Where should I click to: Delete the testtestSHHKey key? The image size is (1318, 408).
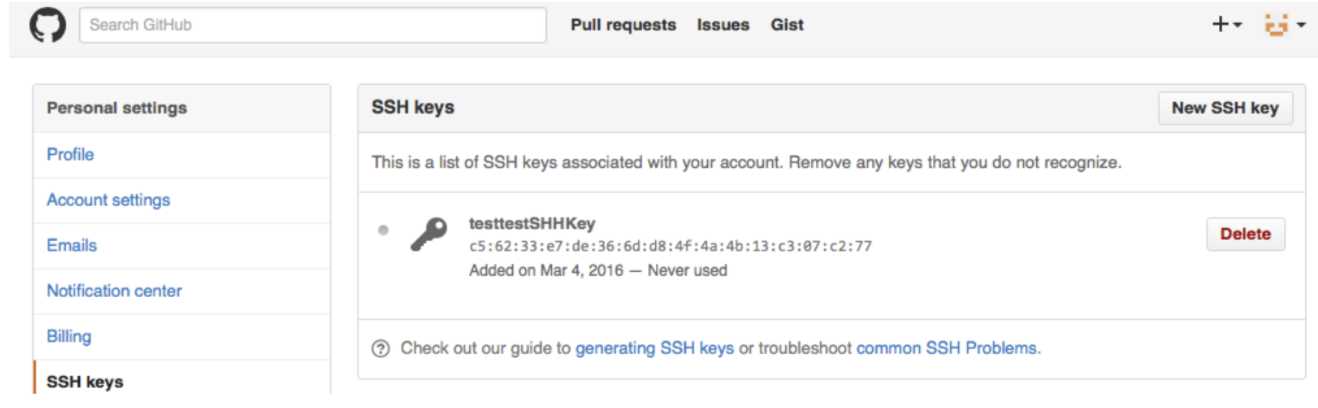click(1245, 234)
